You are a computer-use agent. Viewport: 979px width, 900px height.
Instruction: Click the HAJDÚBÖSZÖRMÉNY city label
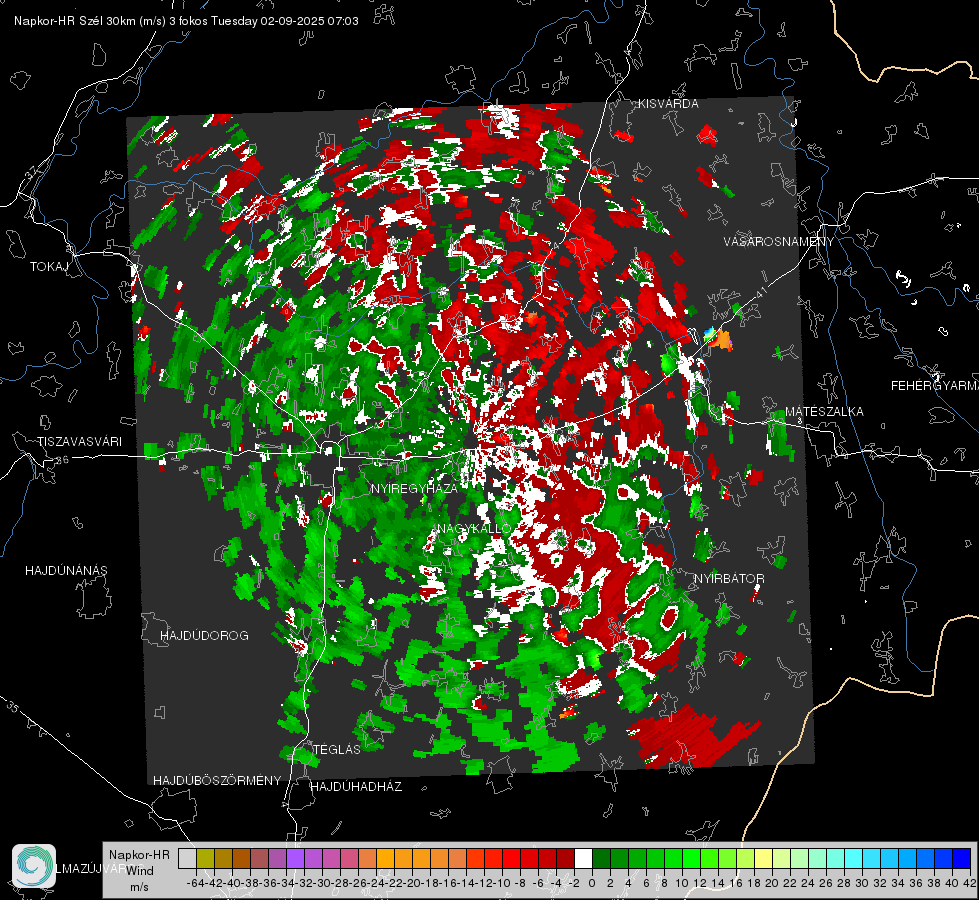click(217, 781)
